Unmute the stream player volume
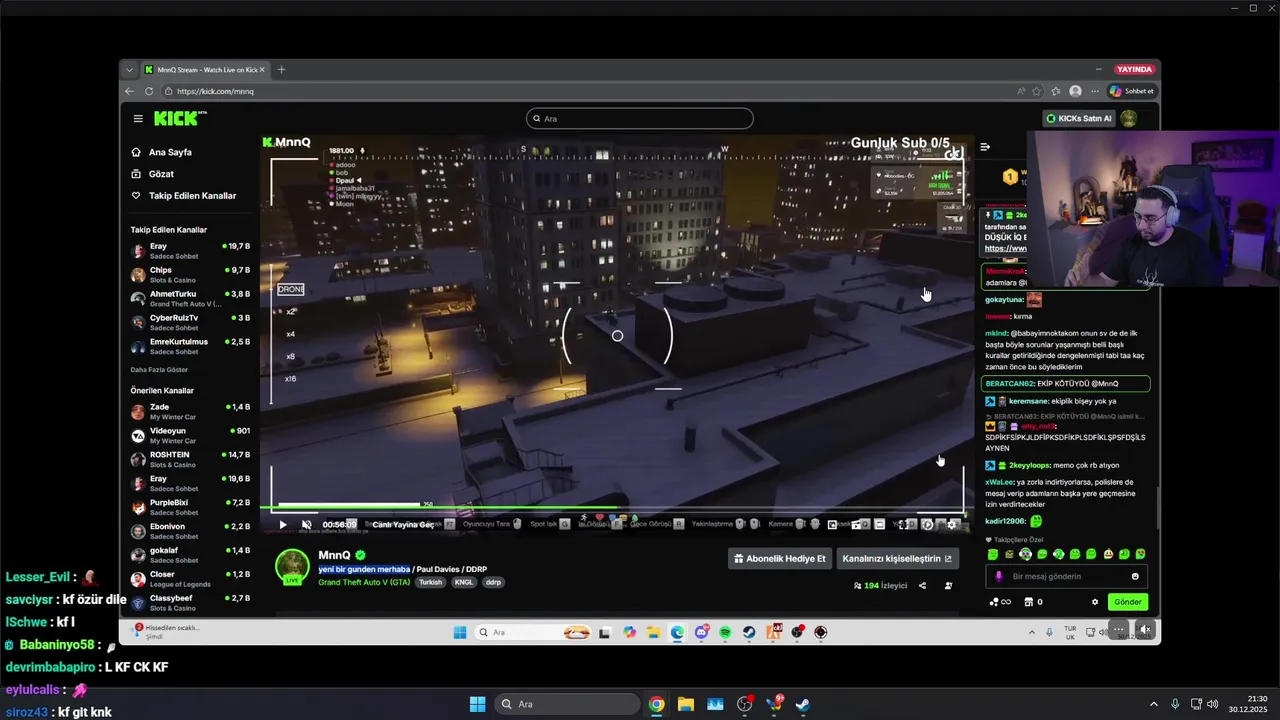 click(307, 524)
